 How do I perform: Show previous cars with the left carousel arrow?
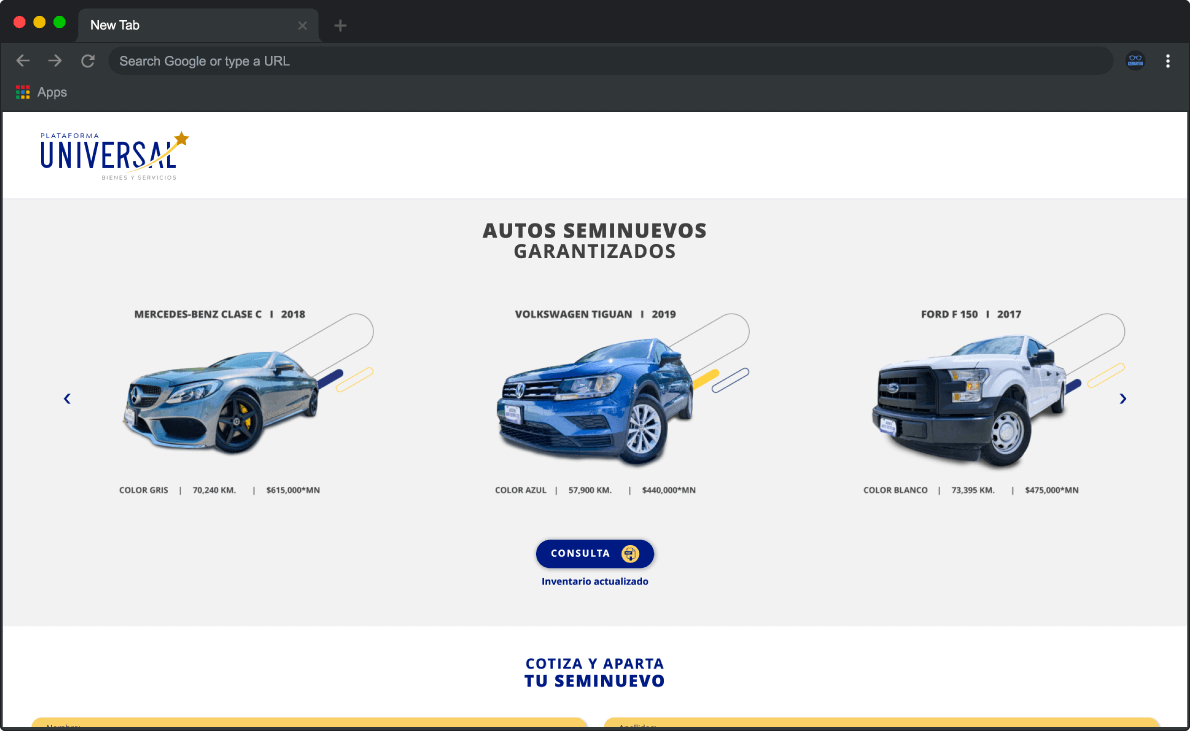pos(67,399)
